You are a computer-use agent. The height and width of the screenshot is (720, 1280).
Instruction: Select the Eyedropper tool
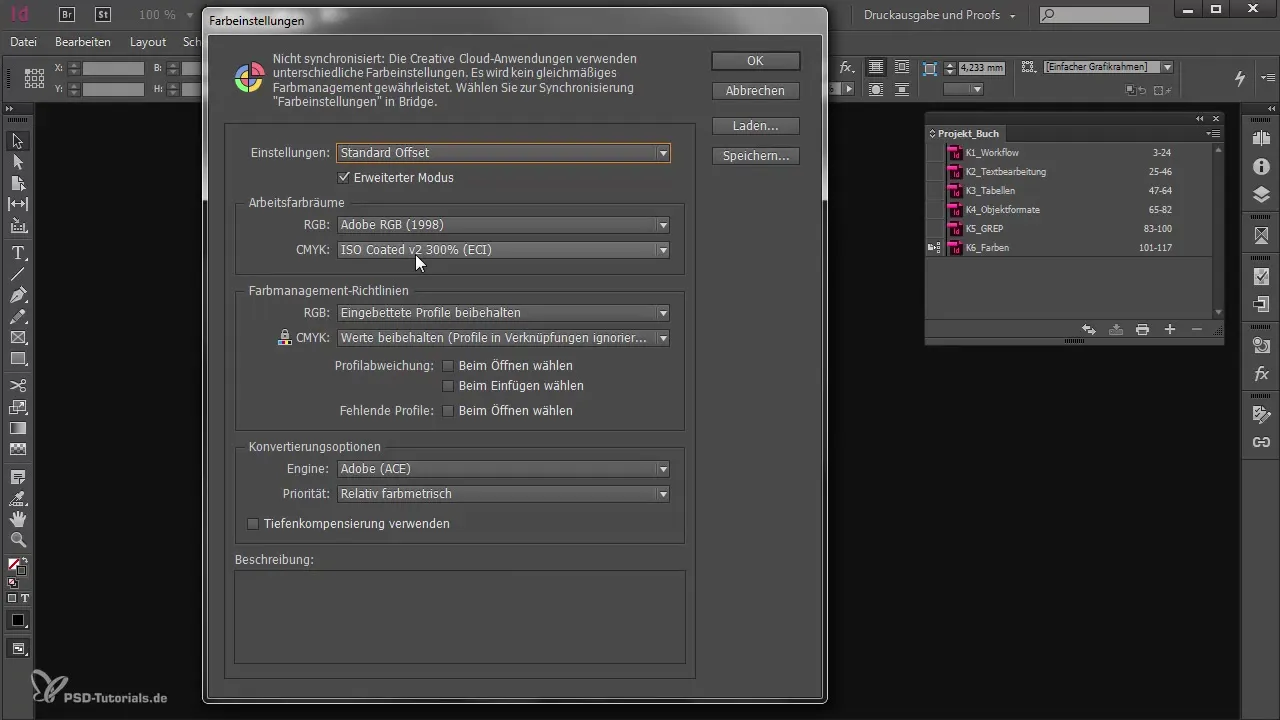click(18, 498)
